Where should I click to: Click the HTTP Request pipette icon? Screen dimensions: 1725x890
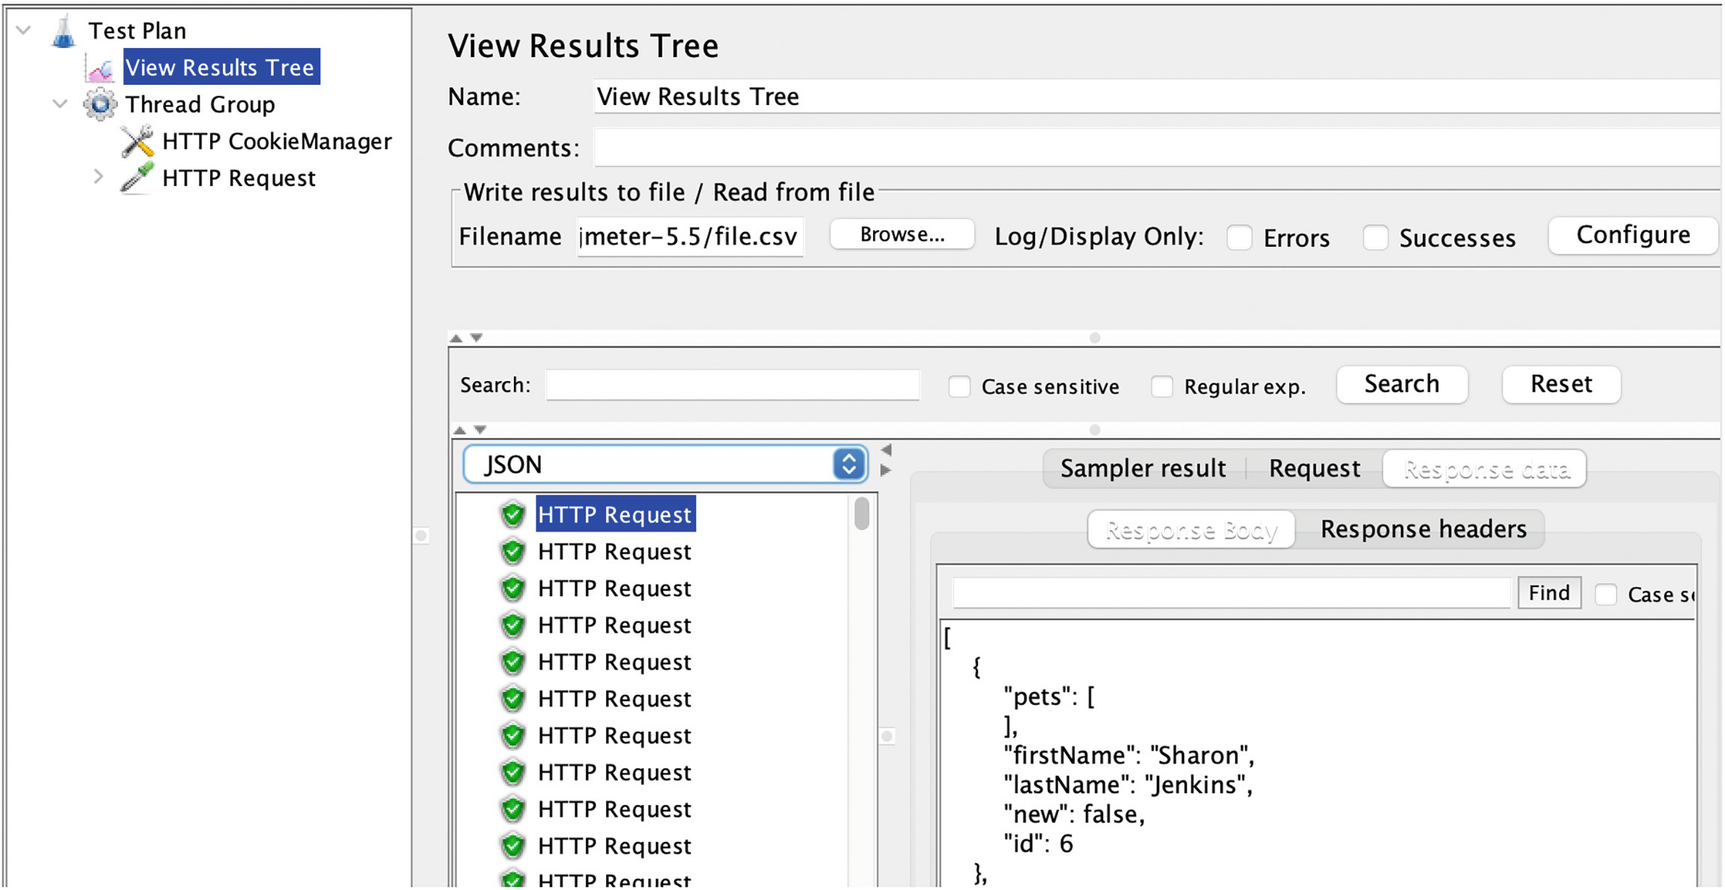coord(137,178)
